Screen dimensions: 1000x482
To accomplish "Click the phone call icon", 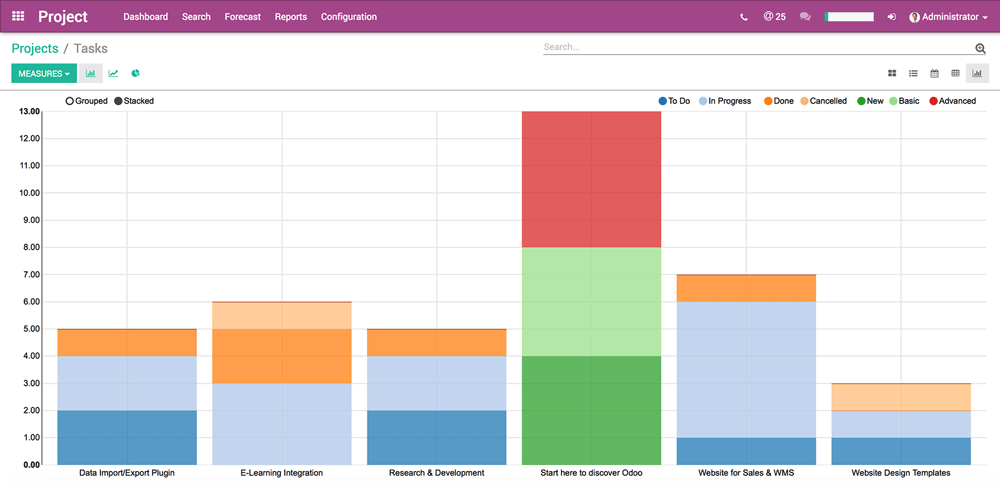I will coord(743,17).
